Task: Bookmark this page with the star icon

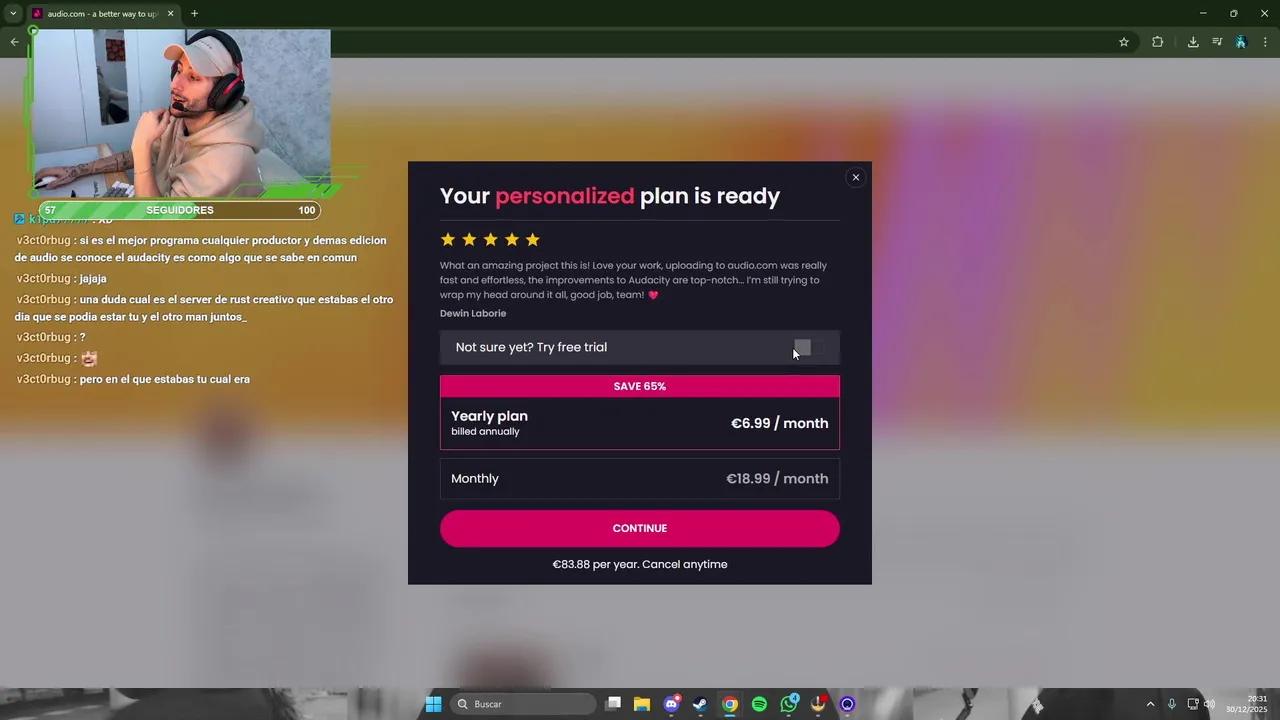Action: (1124, 42)
